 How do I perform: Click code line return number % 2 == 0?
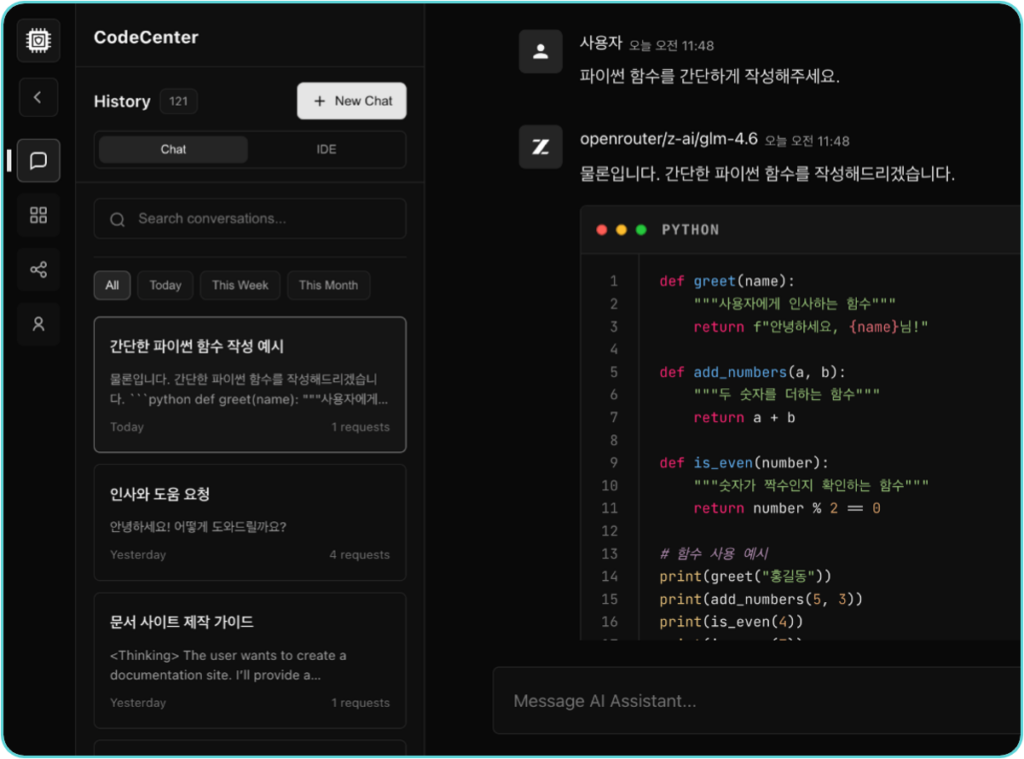click(787, 509)
